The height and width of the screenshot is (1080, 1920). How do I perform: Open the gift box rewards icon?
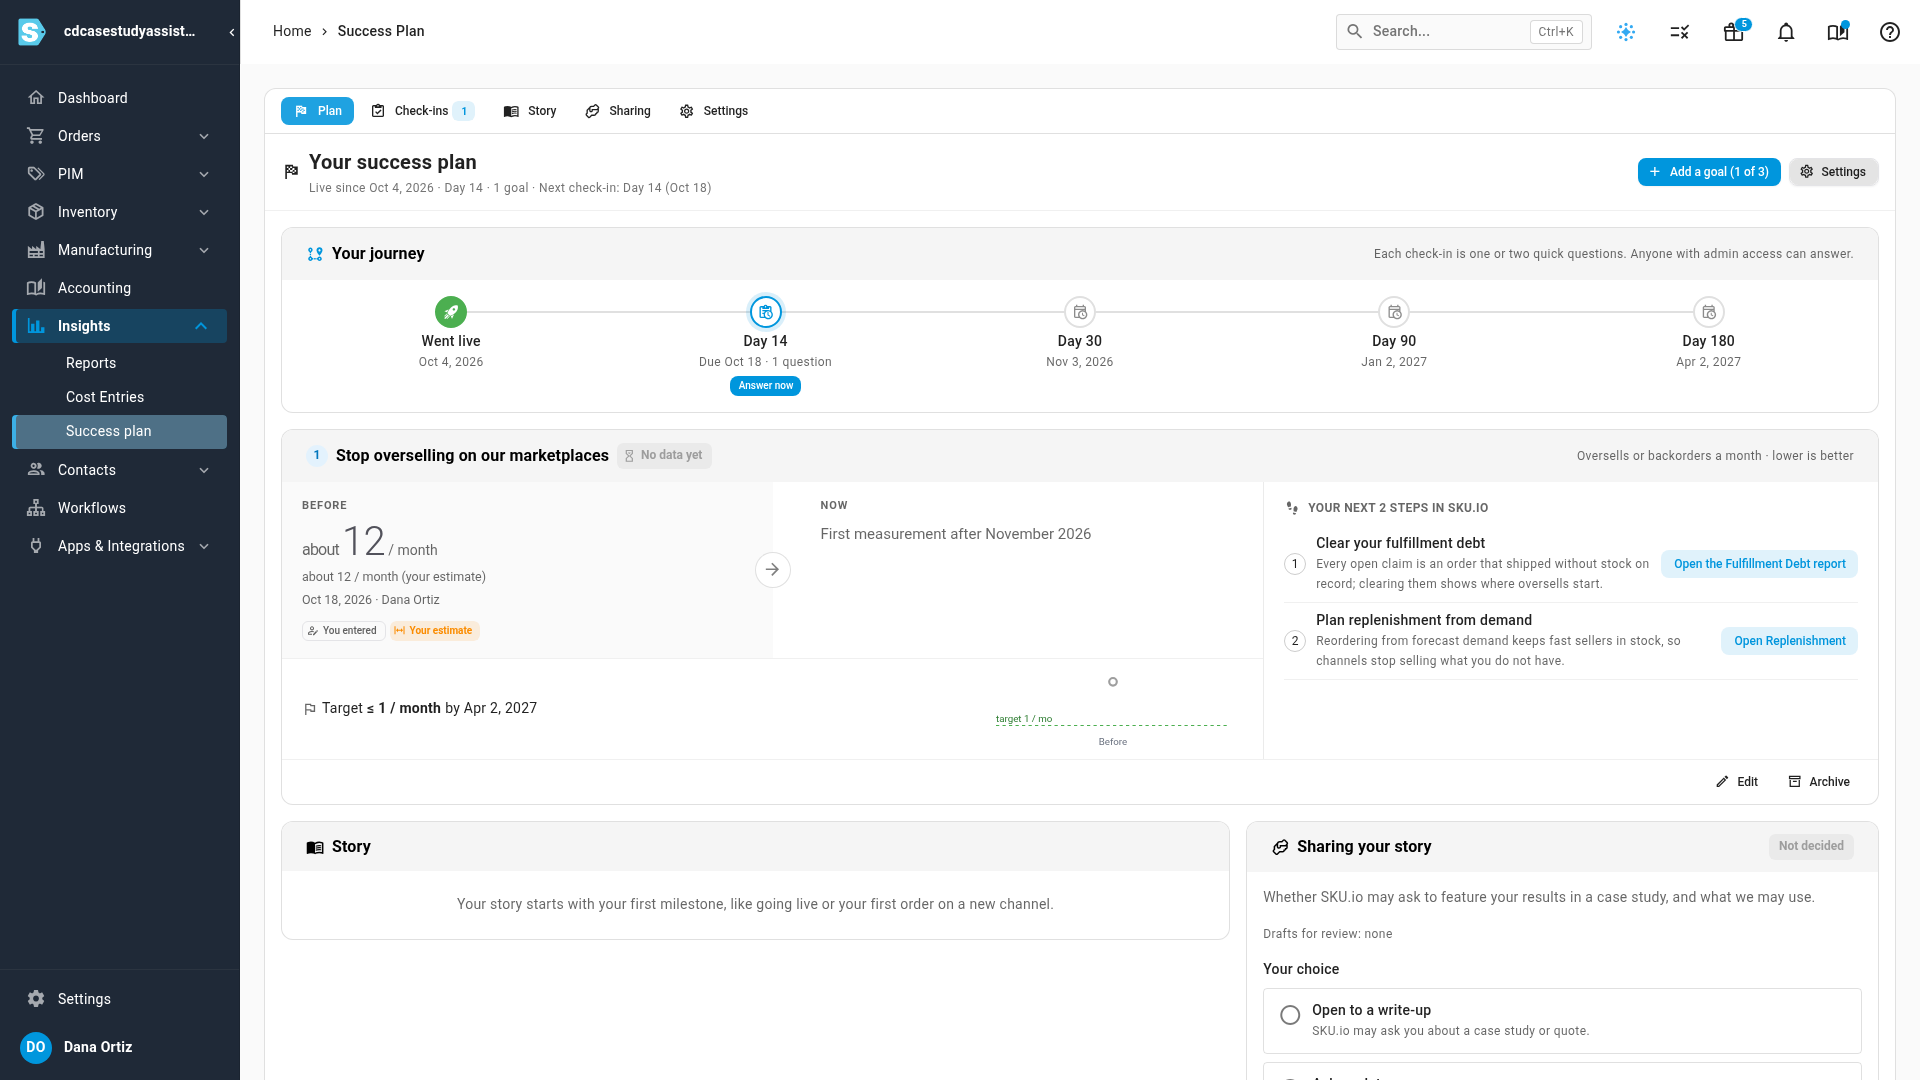1734,32
